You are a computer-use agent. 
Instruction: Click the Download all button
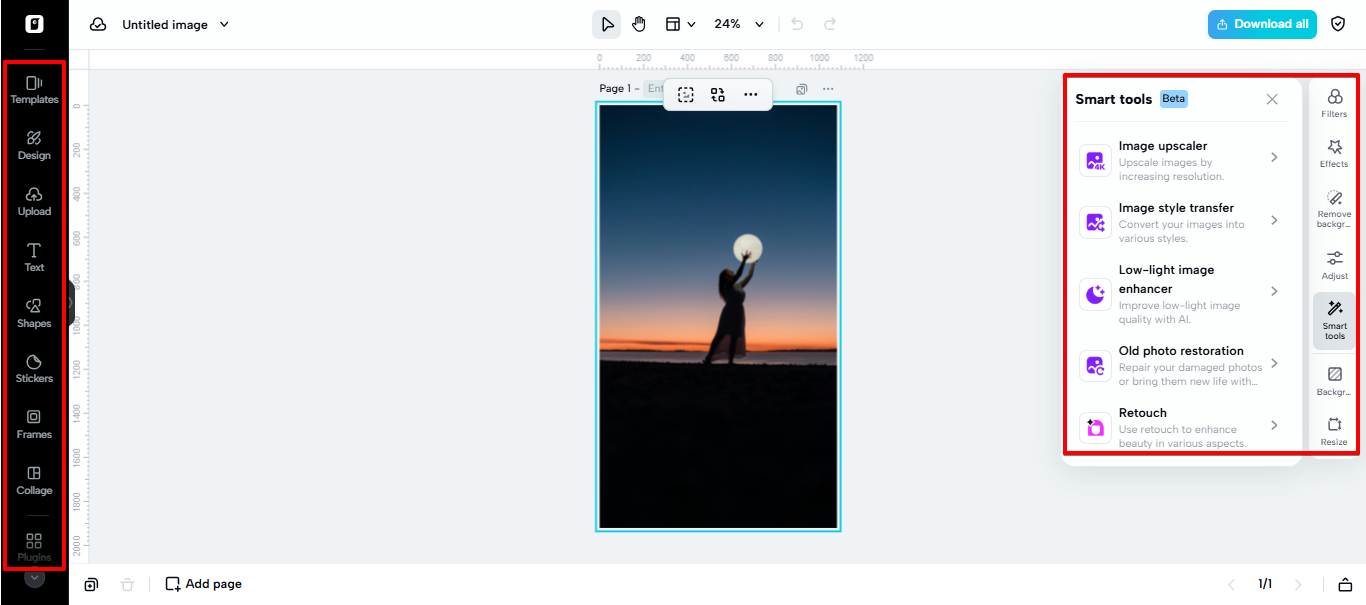tap(1262, 24)
